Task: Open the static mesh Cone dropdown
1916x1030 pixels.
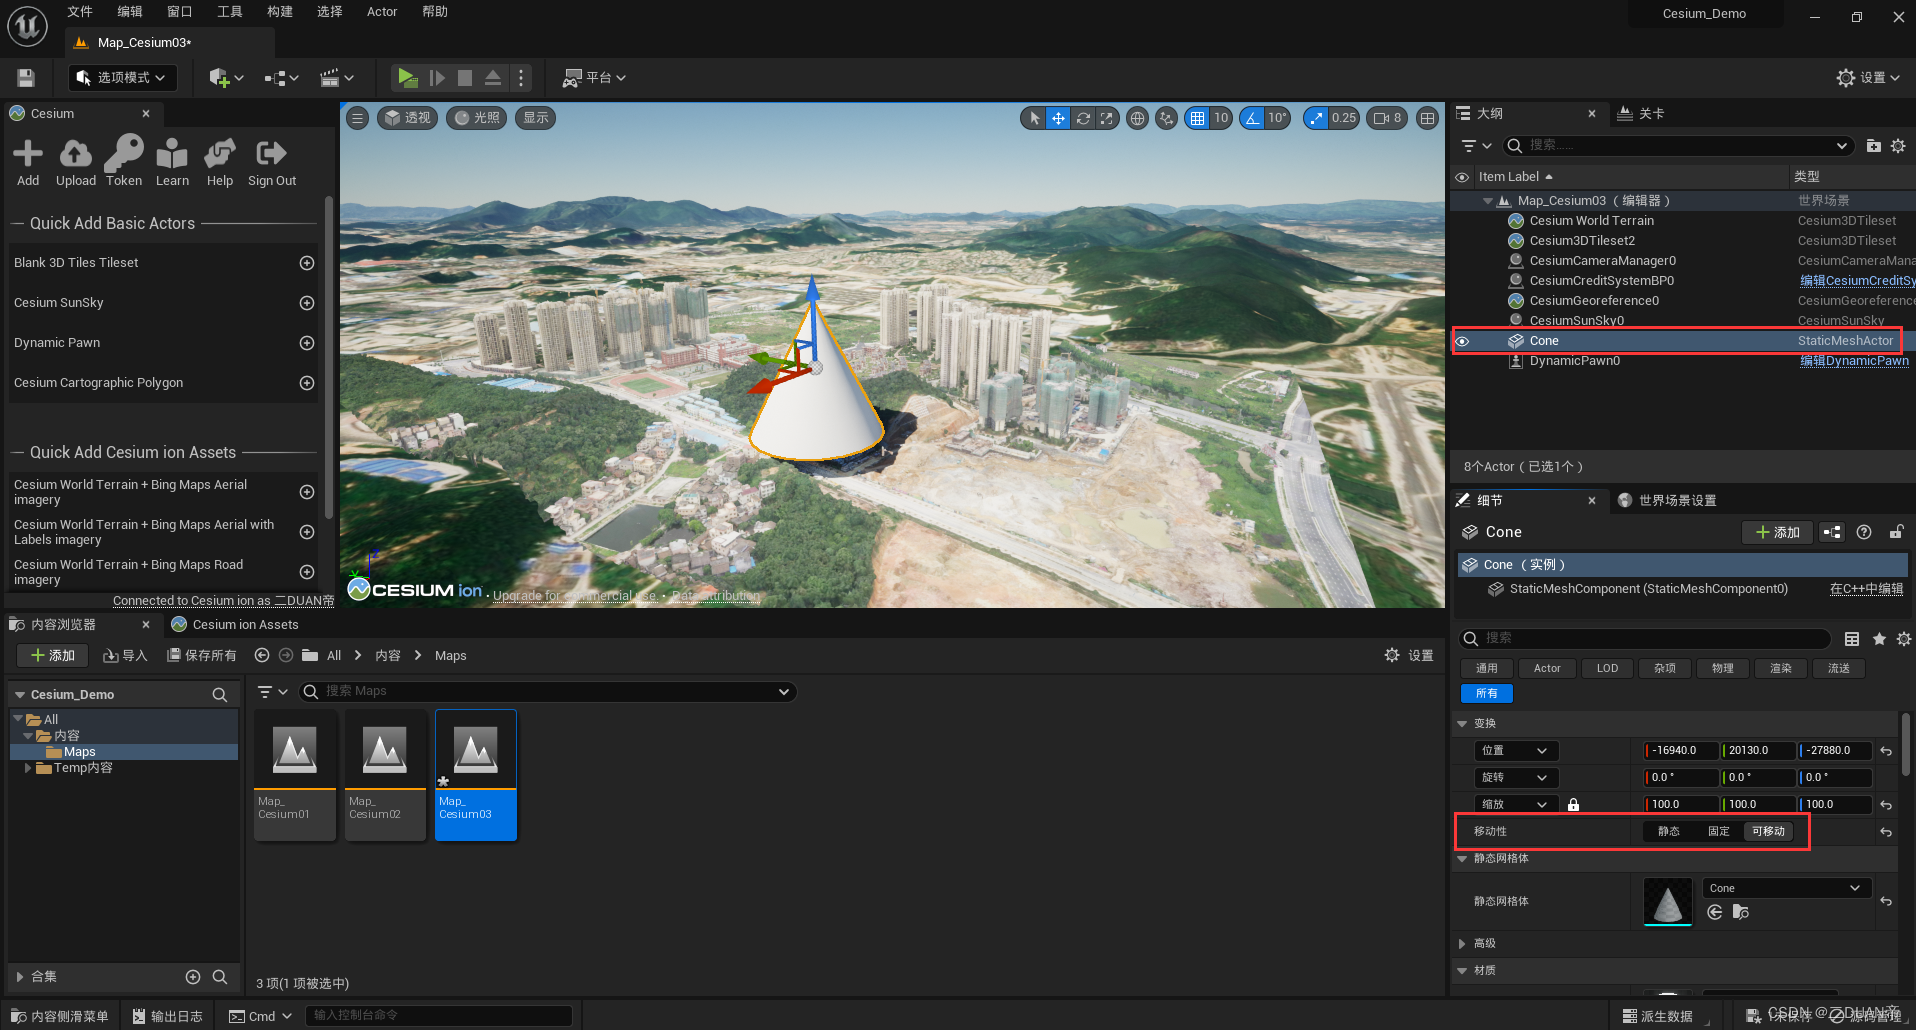Action: (x=1785, y=888)
